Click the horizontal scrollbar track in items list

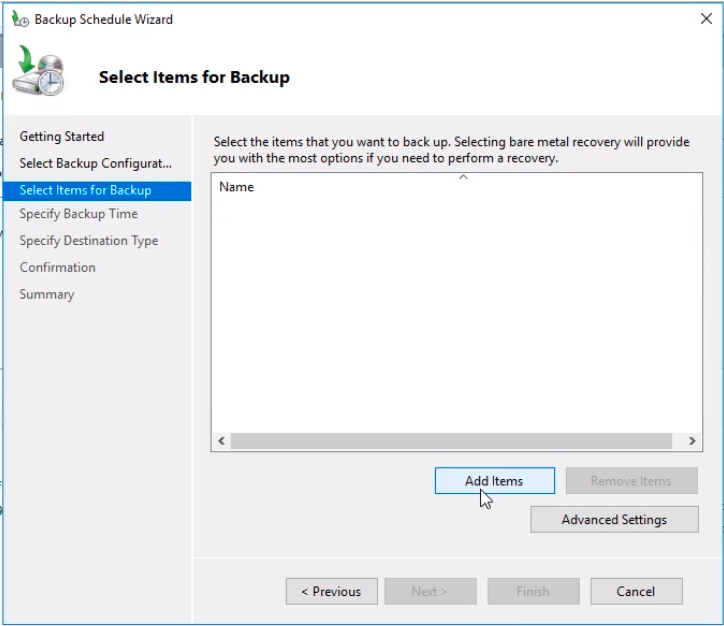450,441
